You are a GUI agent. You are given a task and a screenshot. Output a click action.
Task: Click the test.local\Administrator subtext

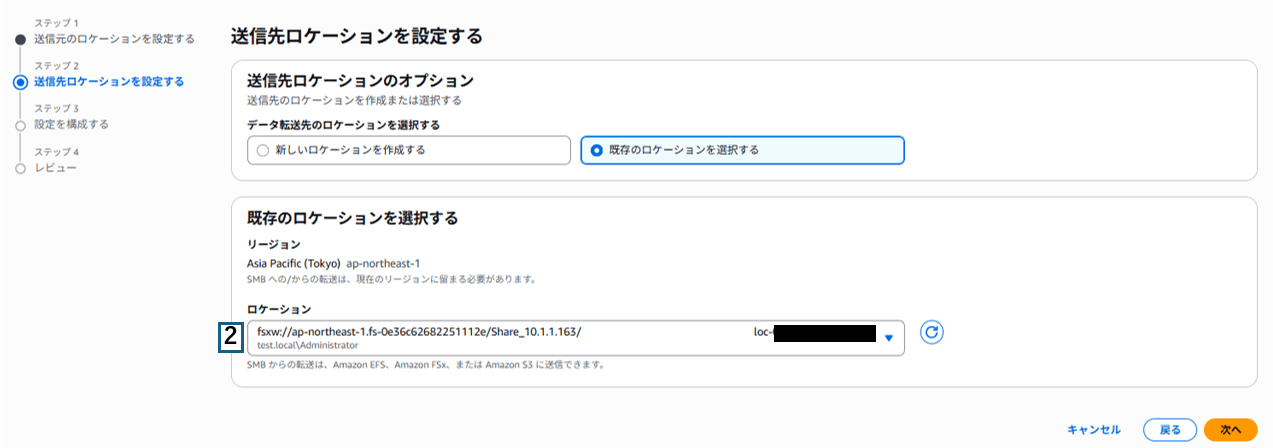[x=307, y=345]
